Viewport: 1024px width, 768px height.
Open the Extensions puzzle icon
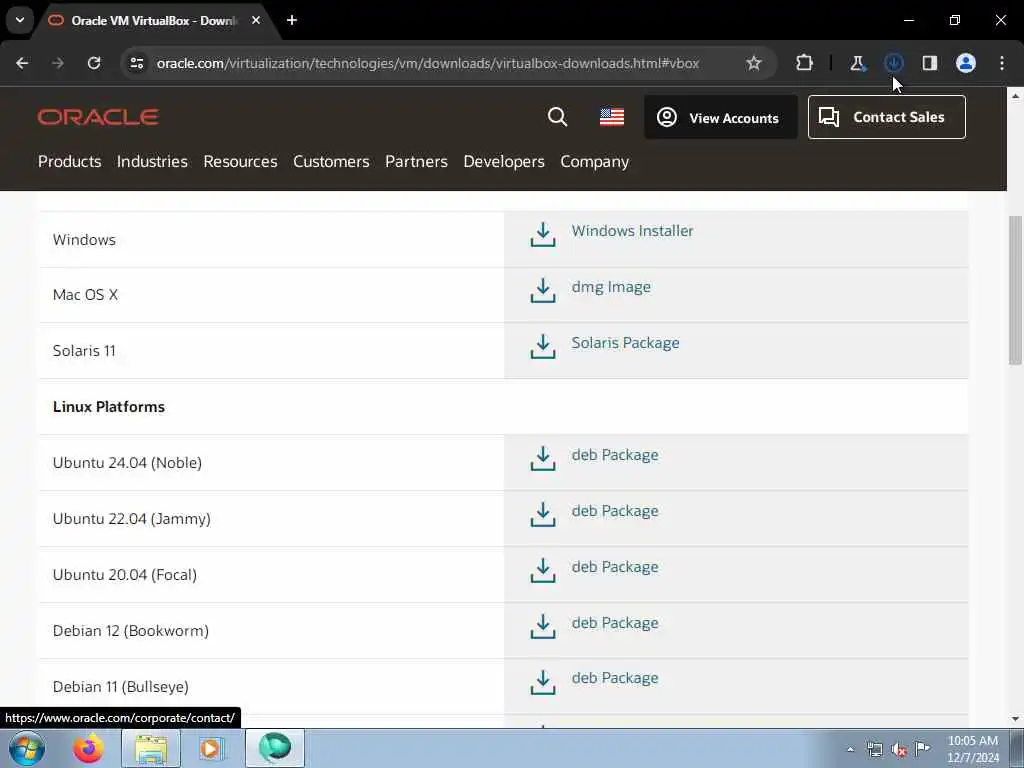click(805, 63)
